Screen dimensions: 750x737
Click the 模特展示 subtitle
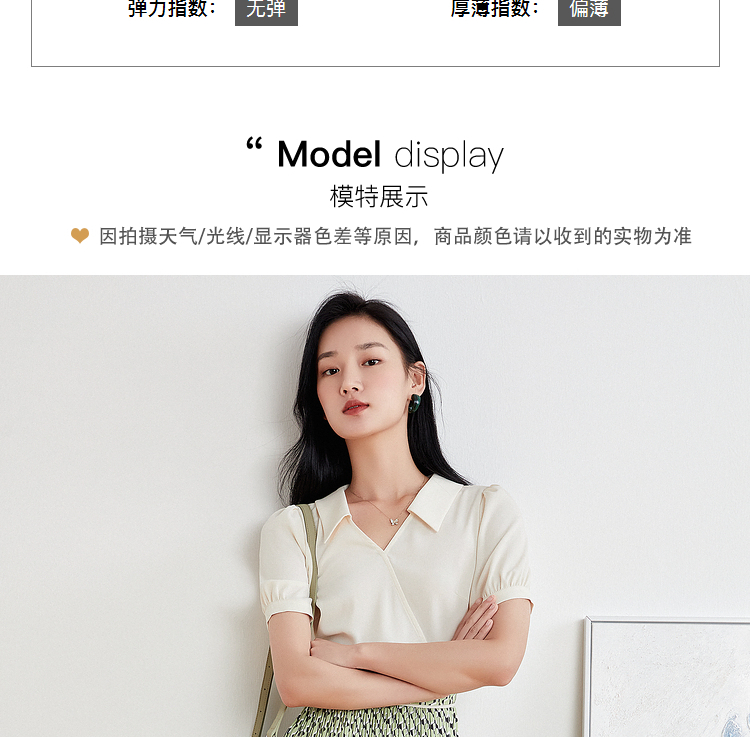(379, 197)
